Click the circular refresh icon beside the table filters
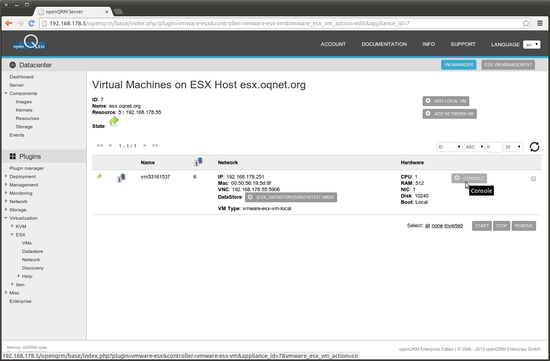550x361 pixels. (x=534, y=147)
